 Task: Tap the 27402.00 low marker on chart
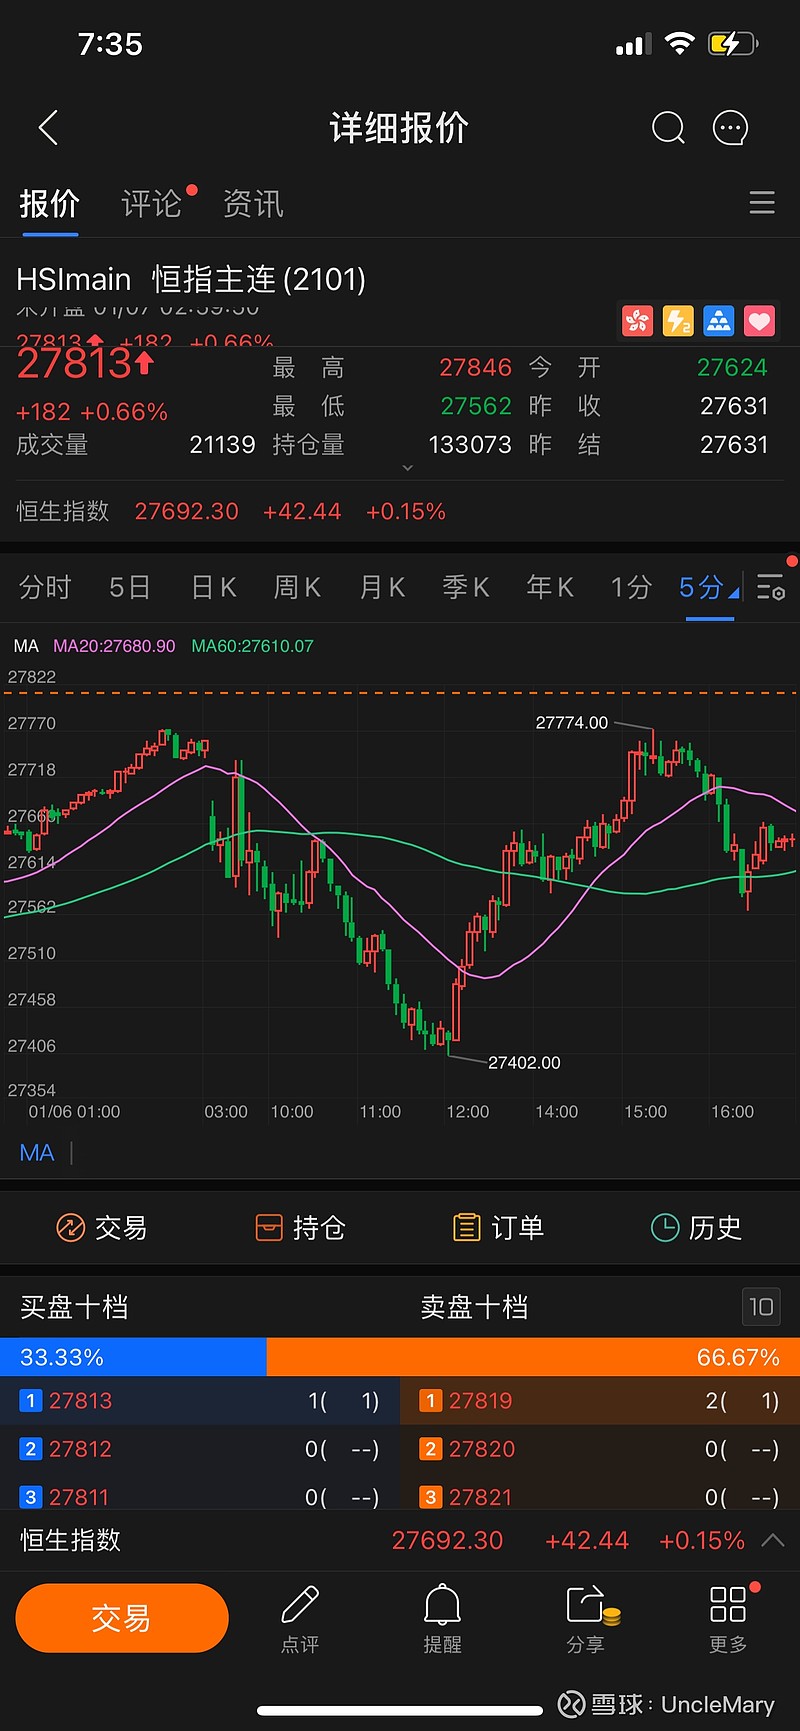(x=524, y=1063)
